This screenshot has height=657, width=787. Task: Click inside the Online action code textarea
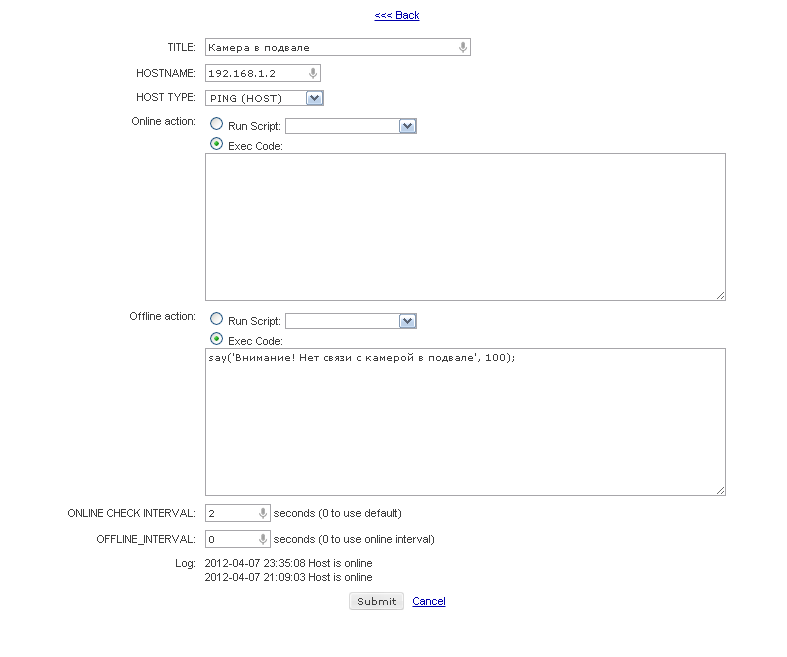465,227
